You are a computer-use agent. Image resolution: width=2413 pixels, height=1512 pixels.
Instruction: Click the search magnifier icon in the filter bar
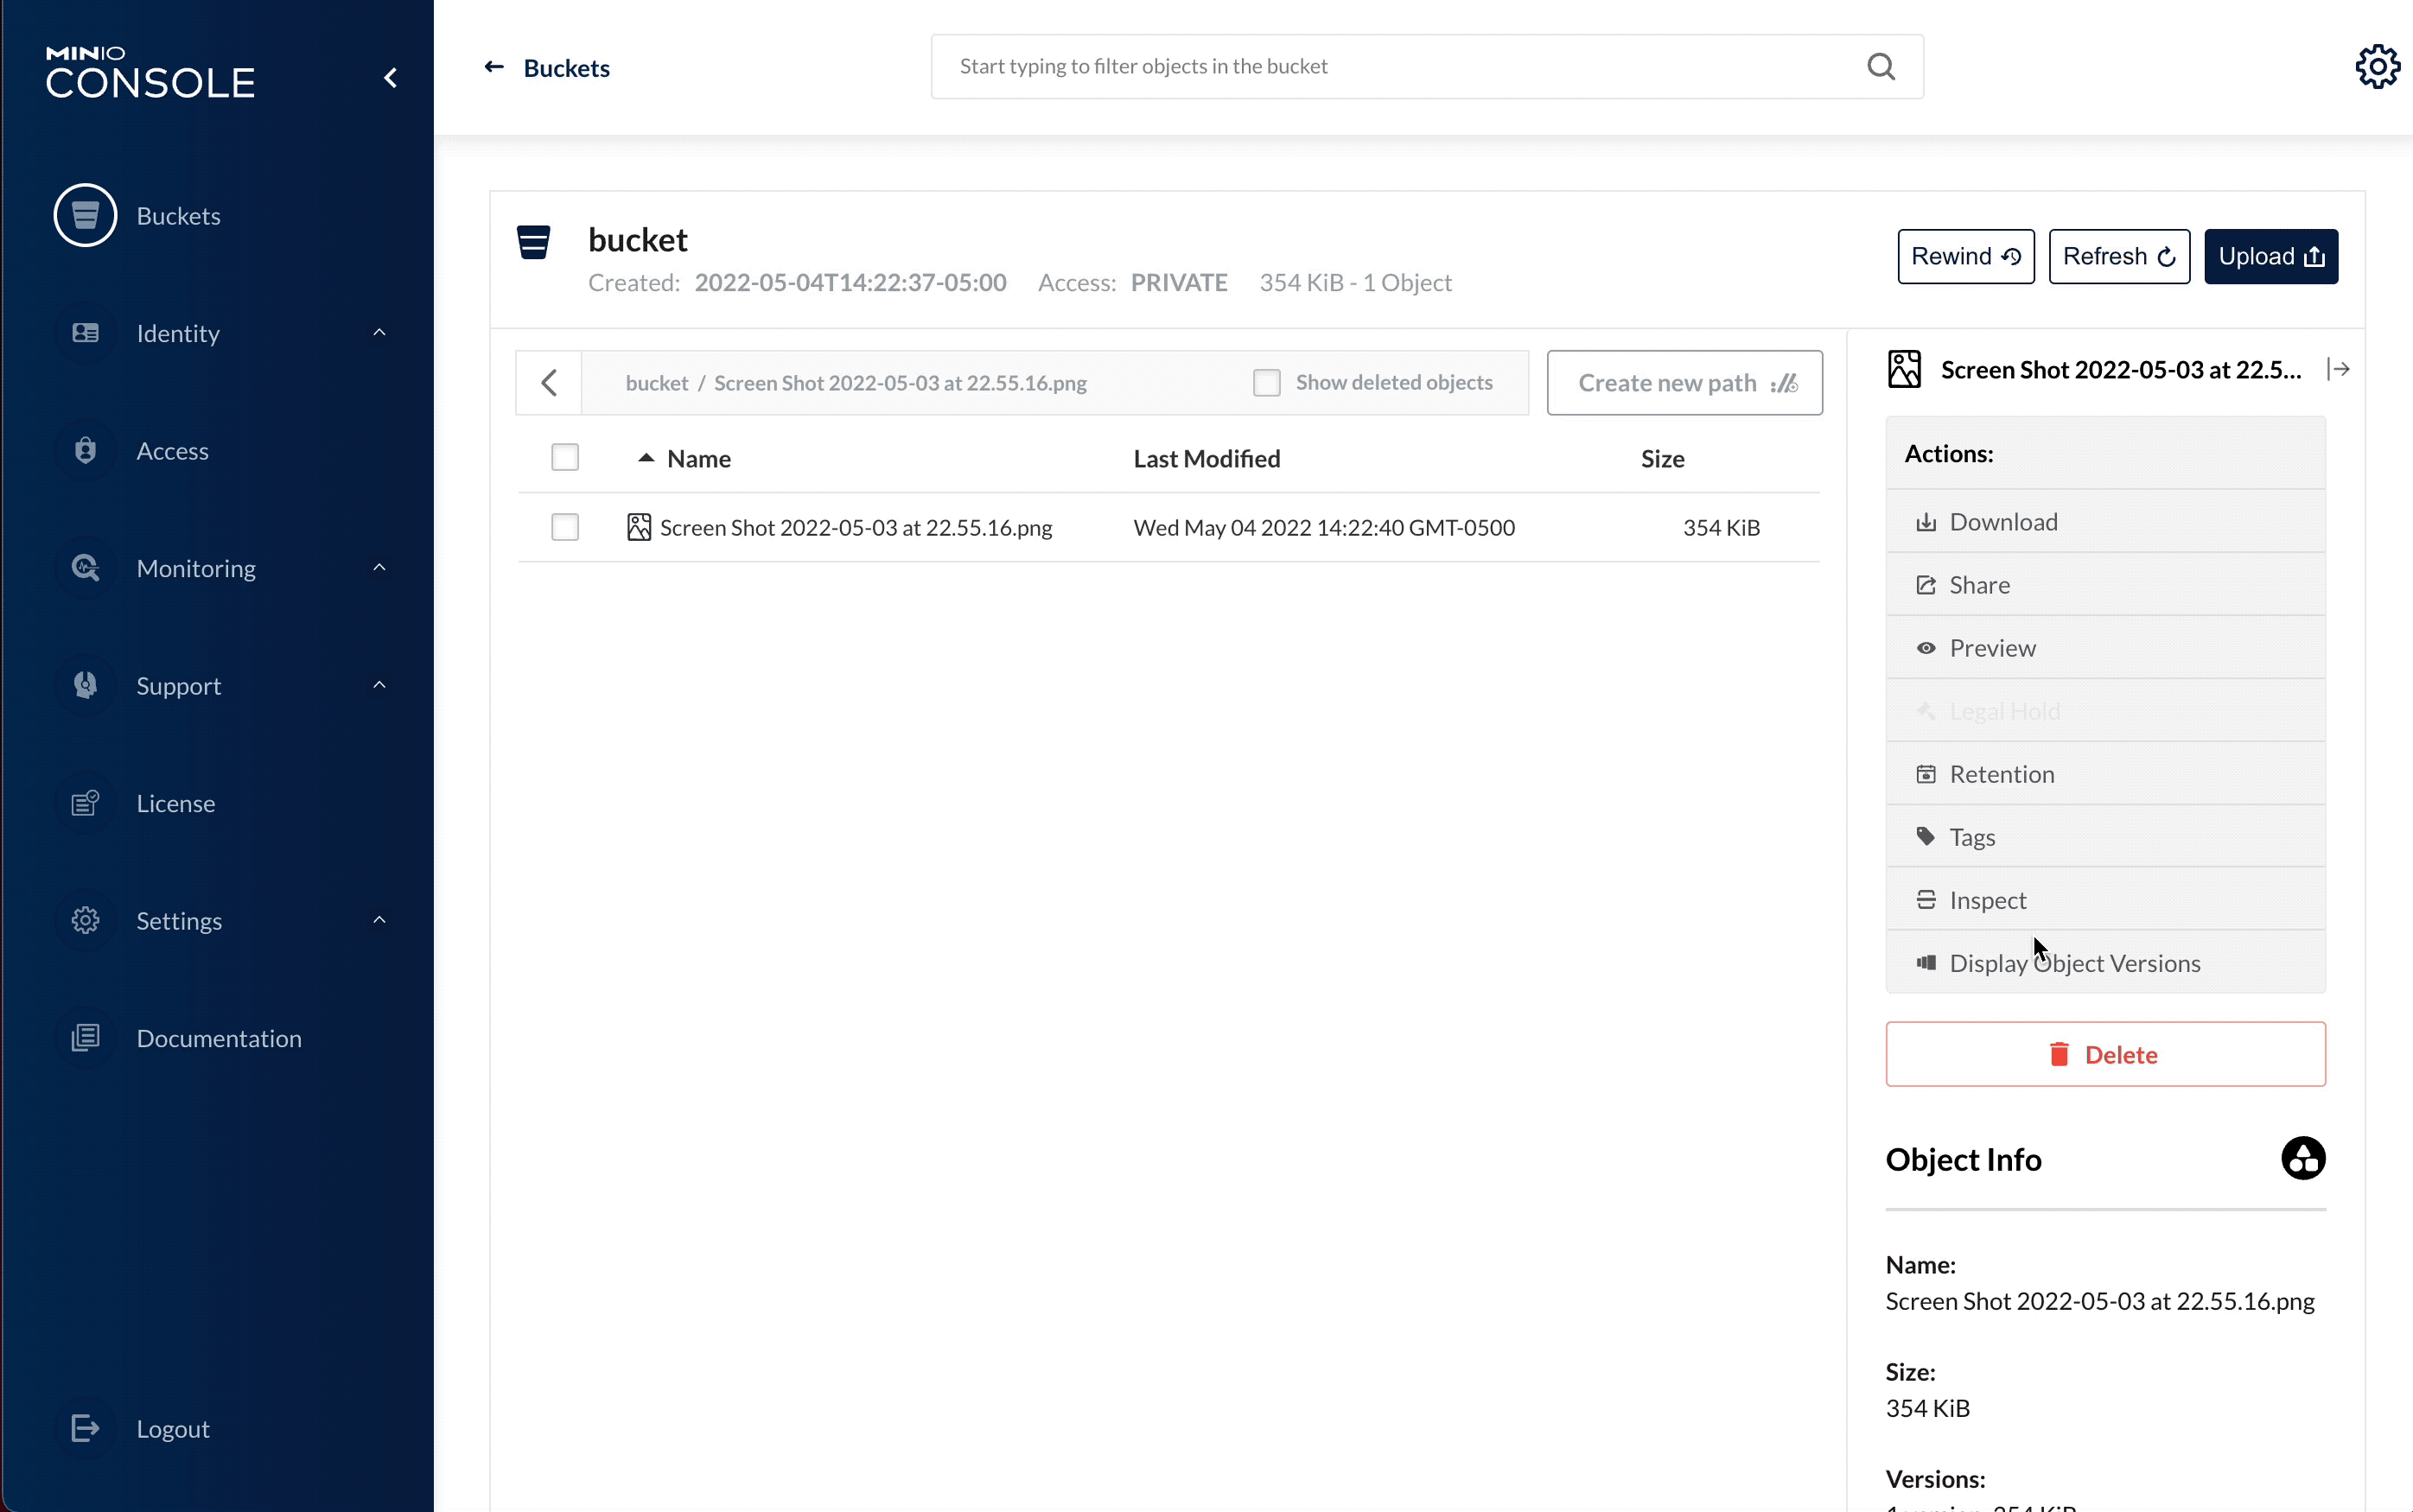pyautogui.click(x=1881, y=67)
